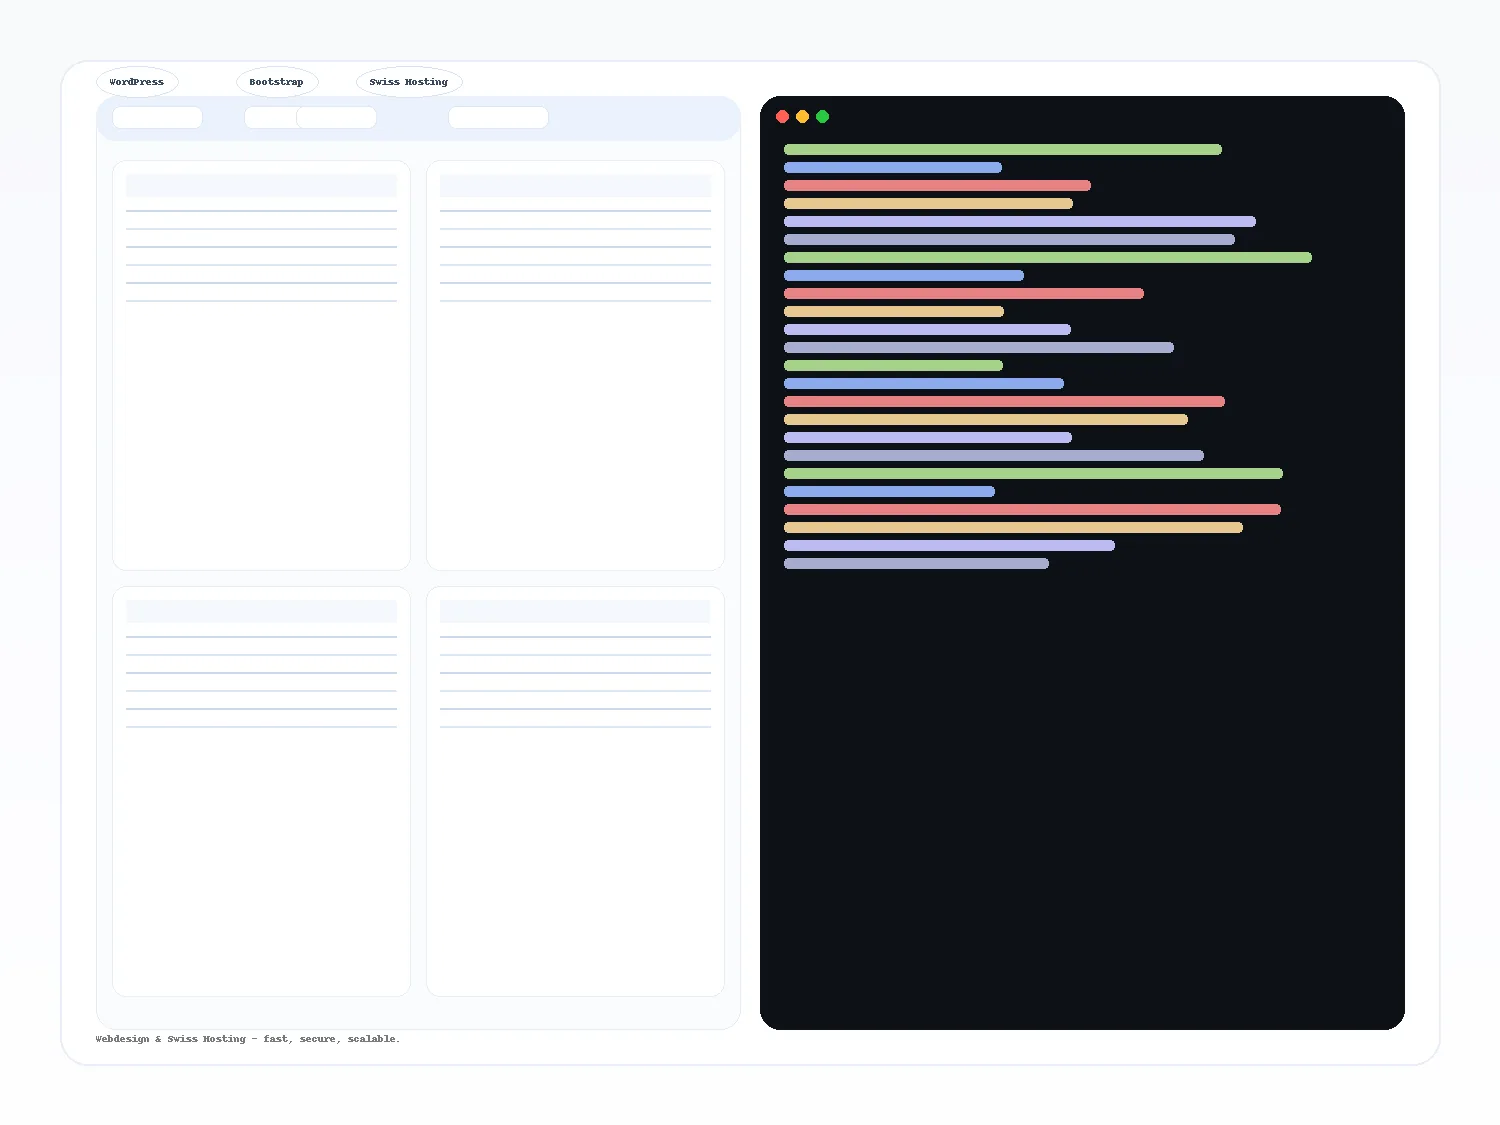This screenshot has height=1125, width=1500.
Task: Click the empty dark area below the code lines
Action: [x=1082, y=800]
